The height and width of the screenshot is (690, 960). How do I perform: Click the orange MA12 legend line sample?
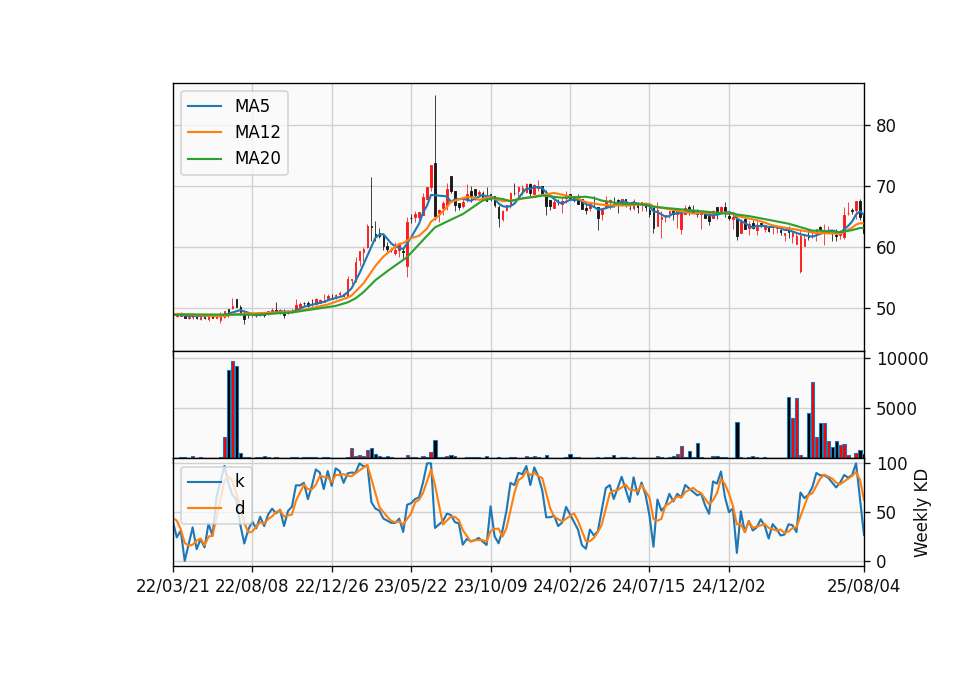point(204,132)
